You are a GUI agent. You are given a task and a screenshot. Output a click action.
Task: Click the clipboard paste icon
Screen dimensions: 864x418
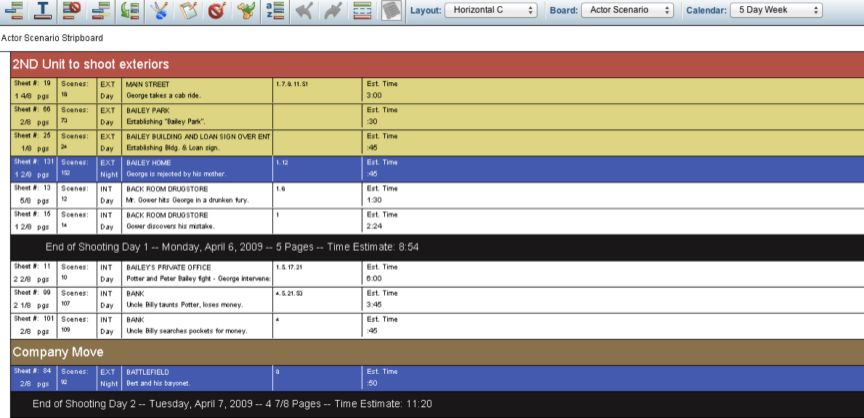188,10
